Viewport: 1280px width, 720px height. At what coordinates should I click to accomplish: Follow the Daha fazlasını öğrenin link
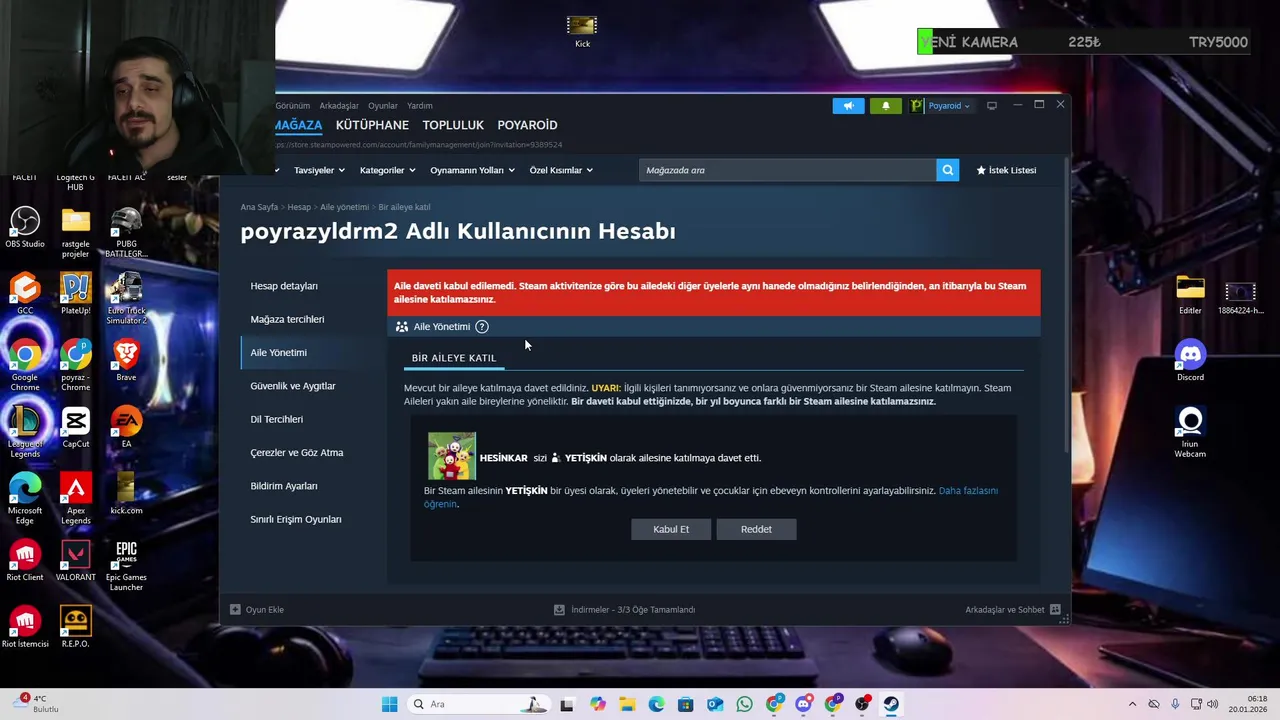(x=968, y=491)
